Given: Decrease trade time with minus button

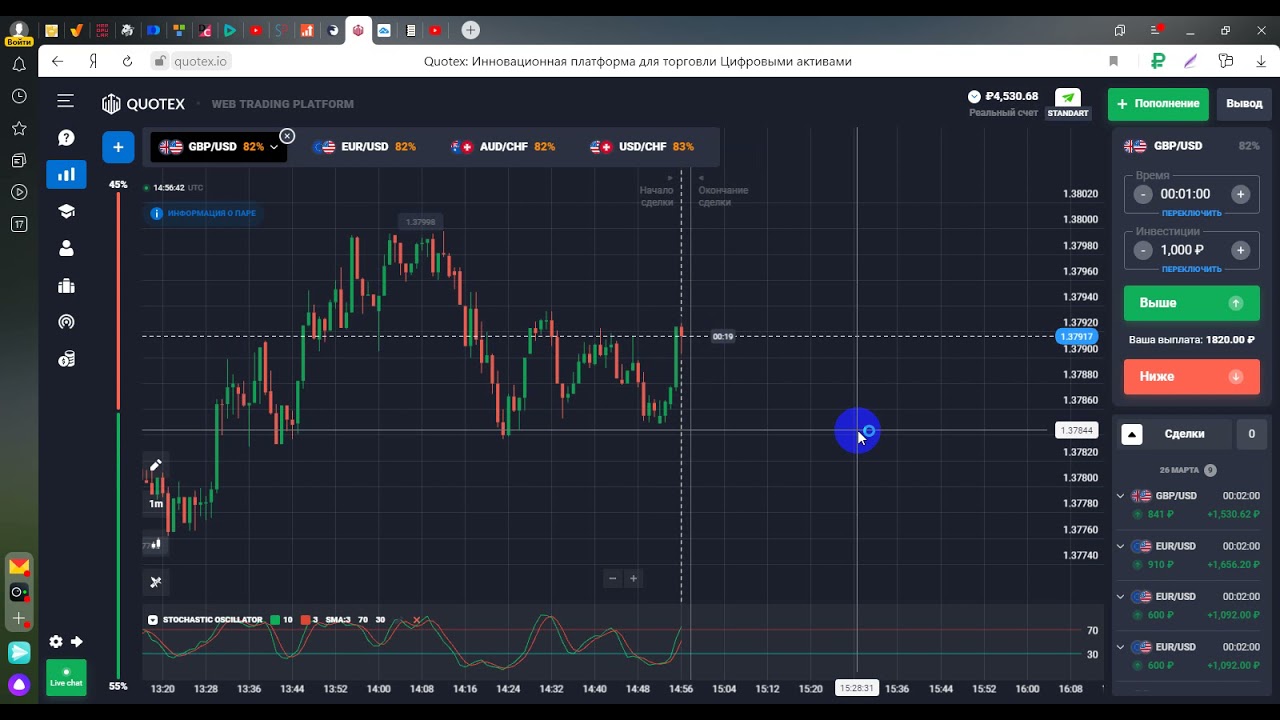Looking at the screenshot, I should [1143, 195].
